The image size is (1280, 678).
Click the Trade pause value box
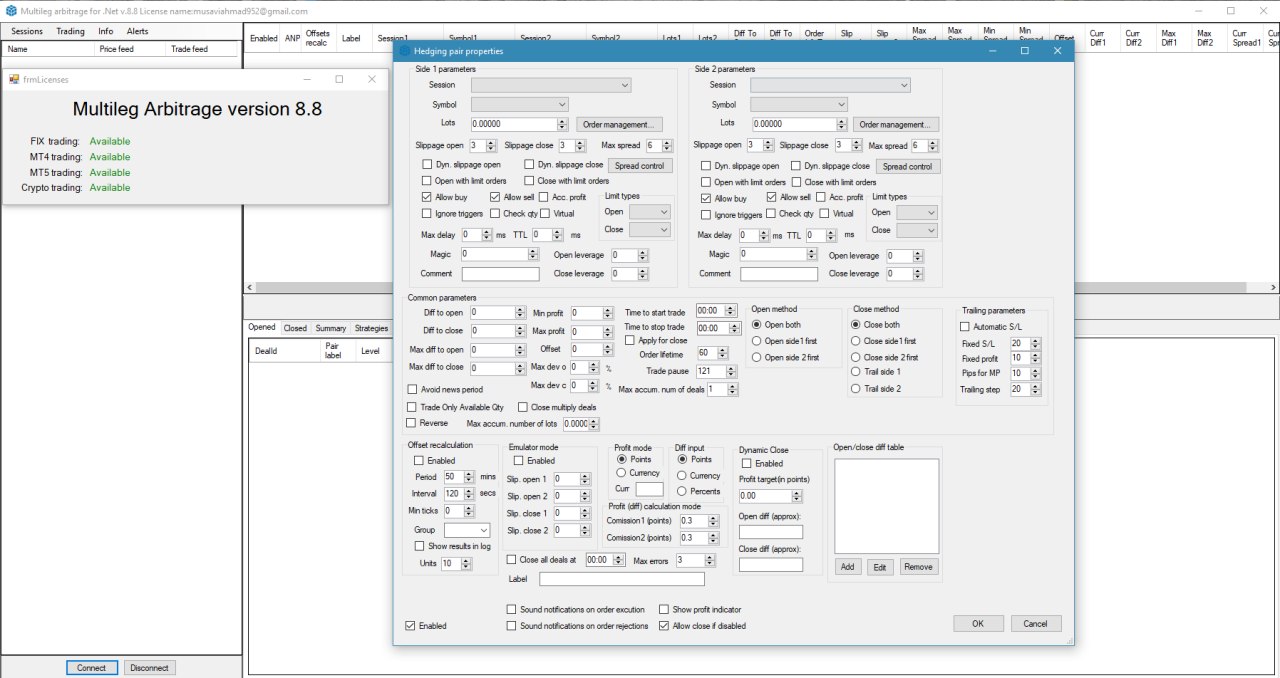click(x=716, y=371)
